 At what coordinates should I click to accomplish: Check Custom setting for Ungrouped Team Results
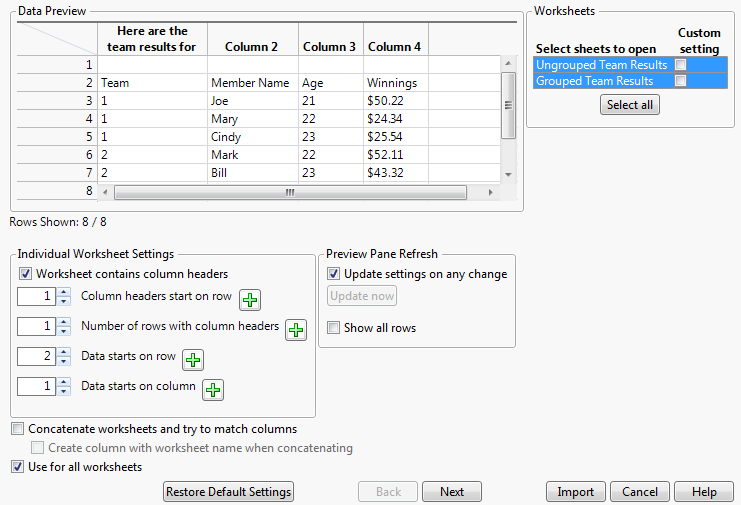pos(681,65)
